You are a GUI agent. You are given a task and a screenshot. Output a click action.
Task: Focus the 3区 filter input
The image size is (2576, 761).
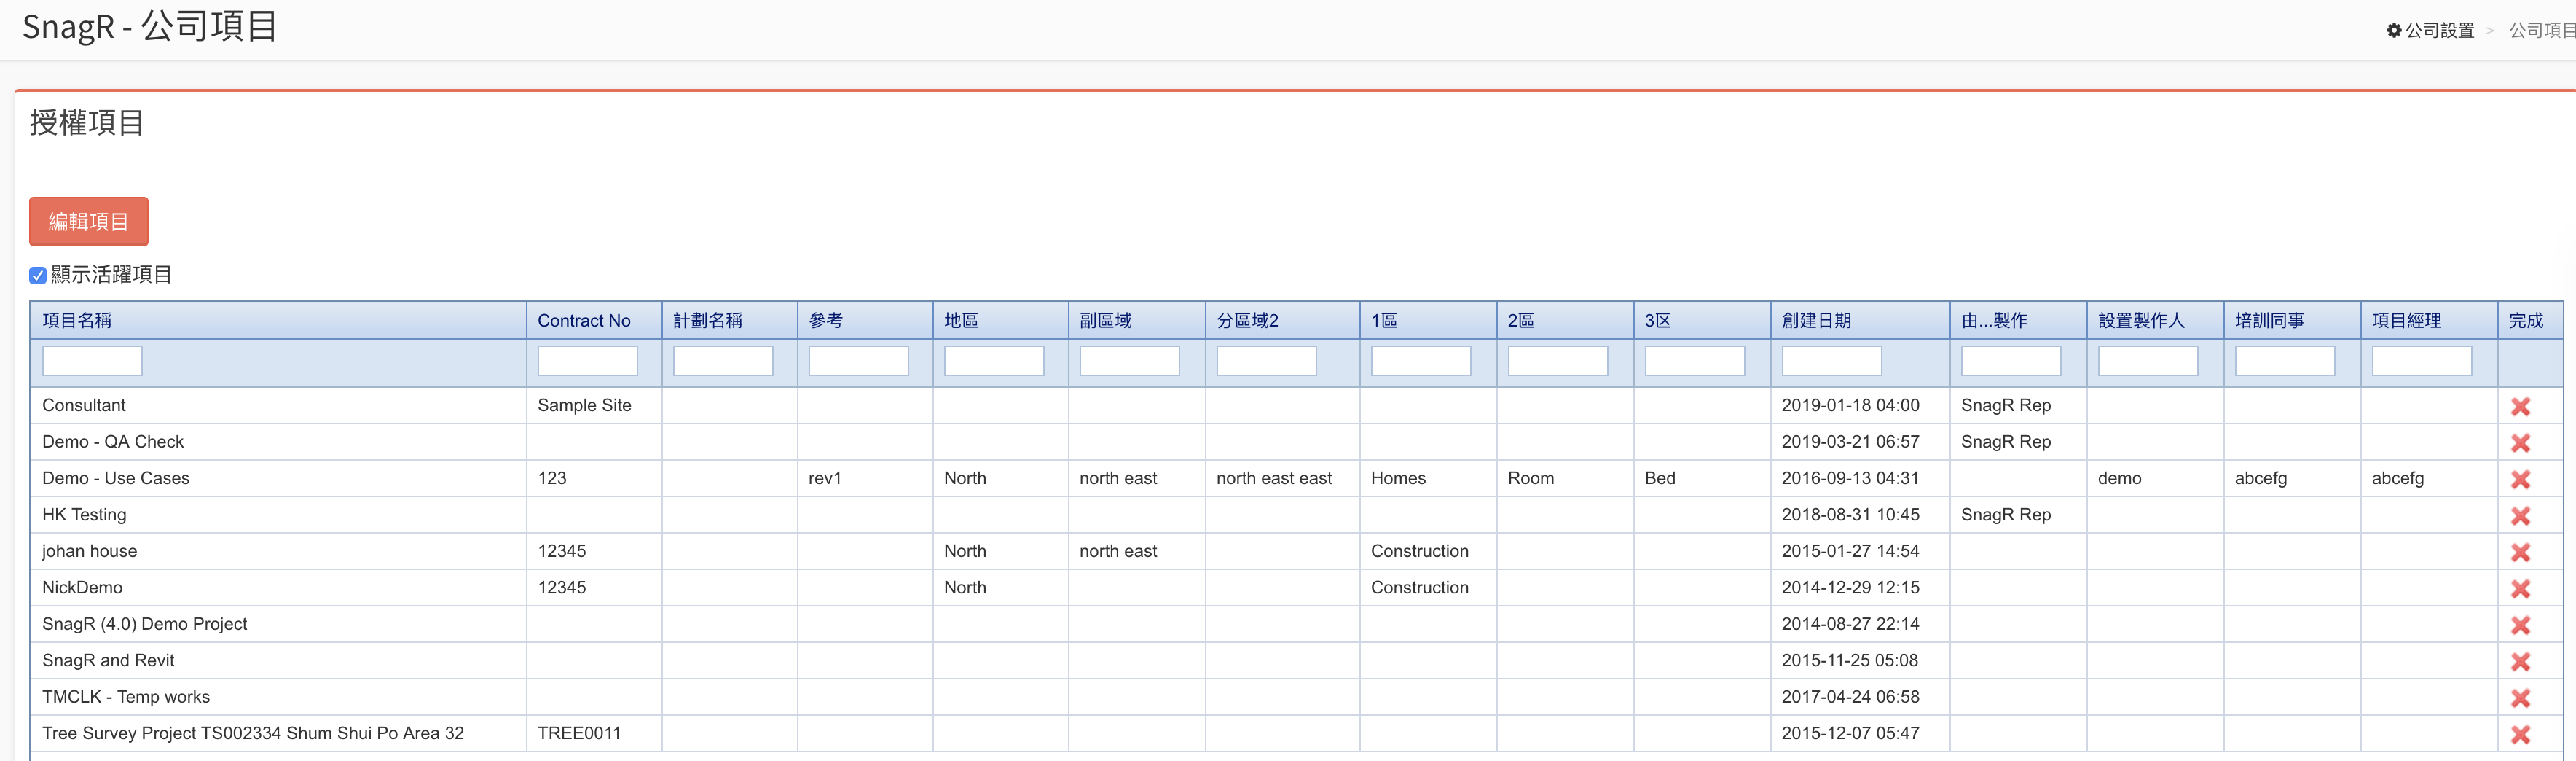pos(1695,361)
